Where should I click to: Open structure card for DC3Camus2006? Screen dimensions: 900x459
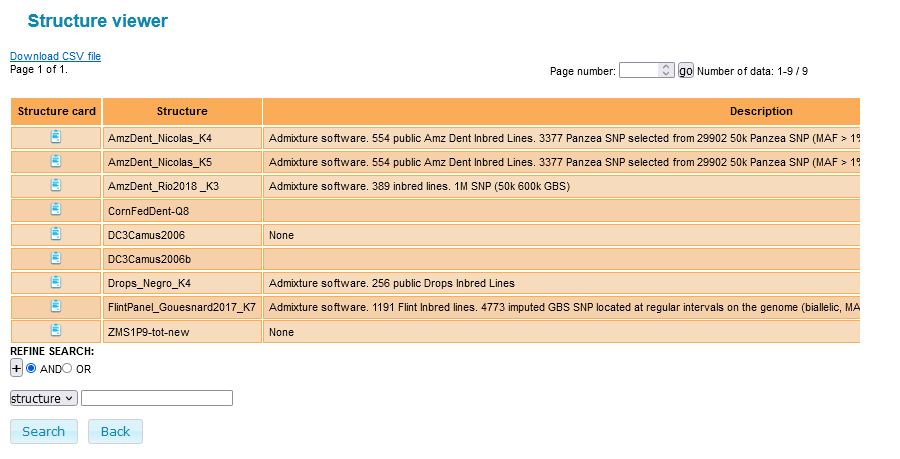coord(56,234)
